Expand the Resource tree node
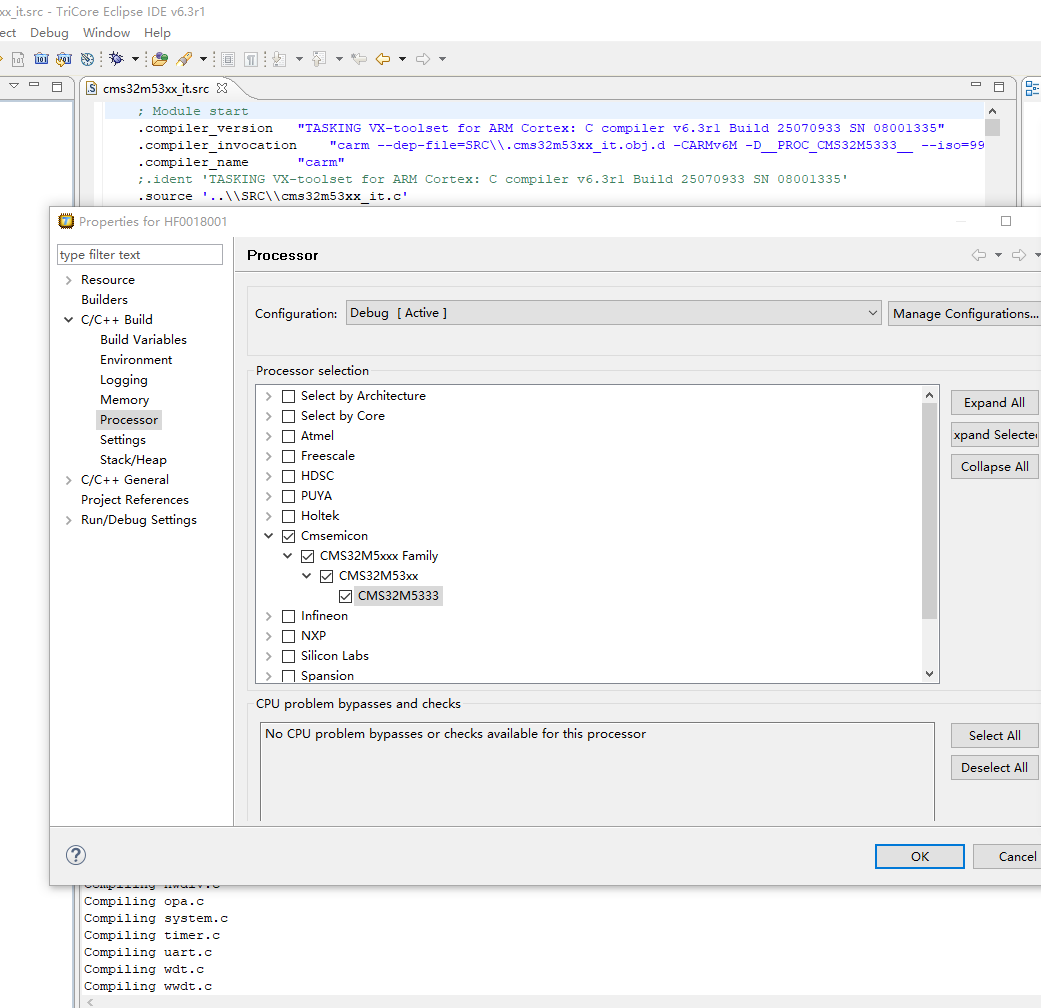Image resolution: width=1041 pixels, height=1008 pixels. click(68, 280)
